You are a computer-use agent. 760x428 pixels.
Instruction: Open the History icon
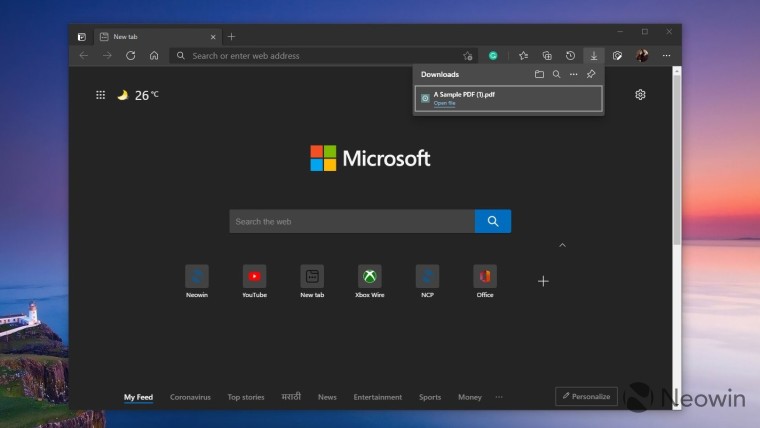[570, 56]
